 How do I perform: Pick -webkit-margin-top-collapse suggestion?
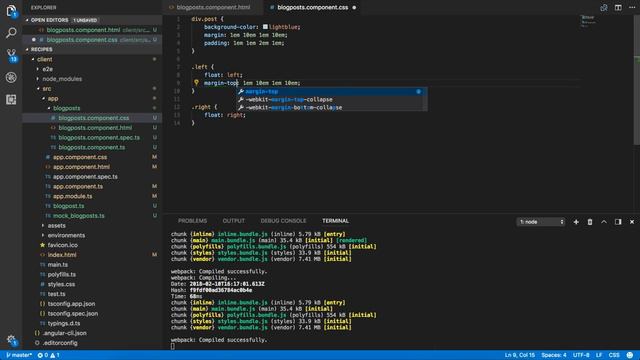click(x=332, y=100)
